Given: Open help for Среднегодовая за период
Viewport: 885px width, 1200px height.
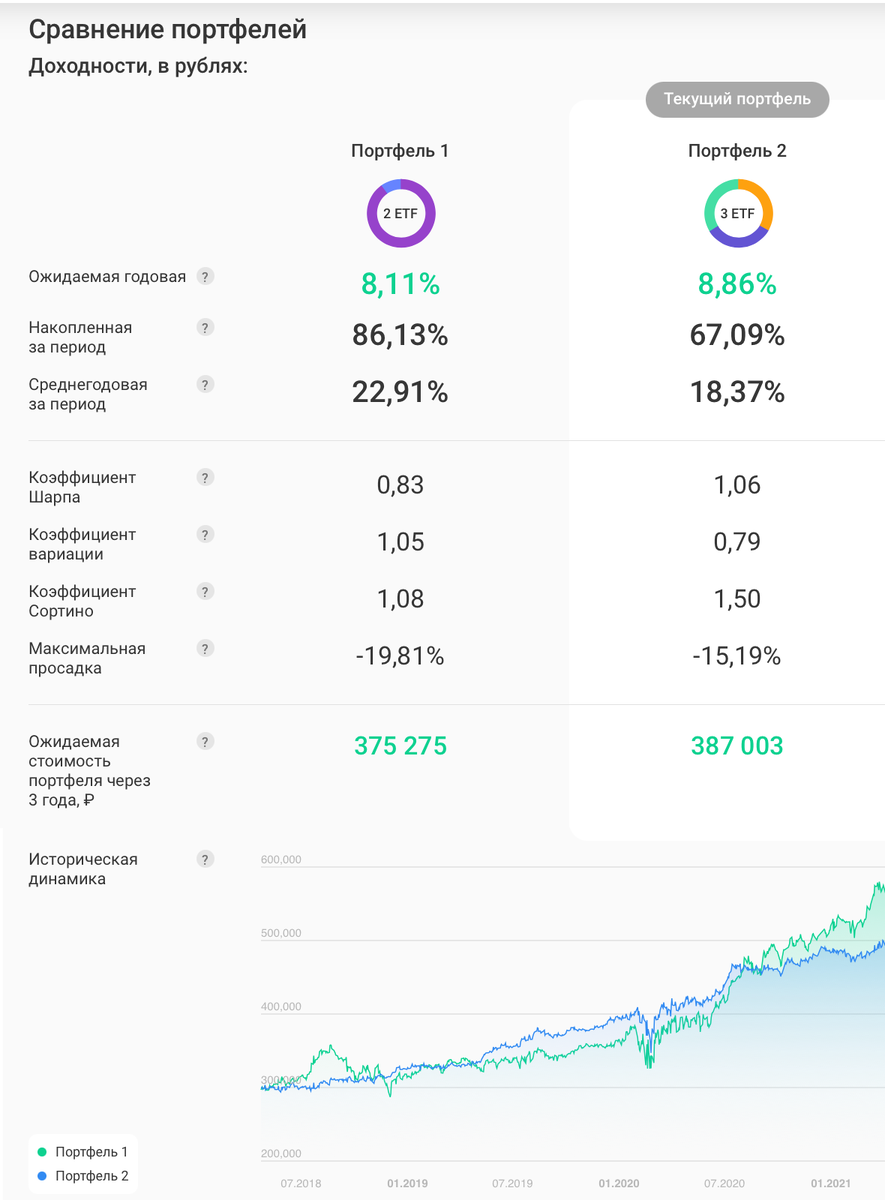Looking at the screenshot, I should (x=205, y=384).
